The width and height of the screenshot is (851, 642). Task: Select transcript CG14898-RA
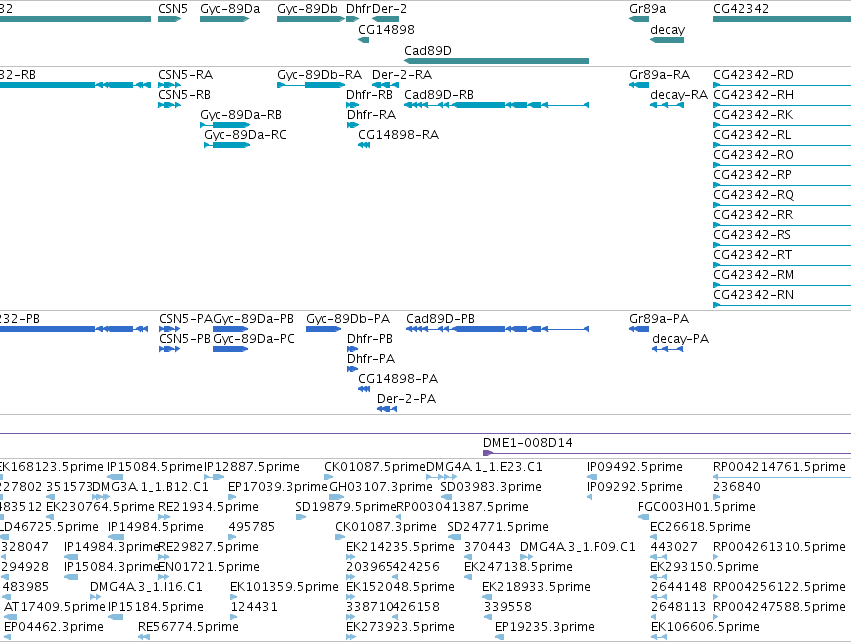click(398, 135)
